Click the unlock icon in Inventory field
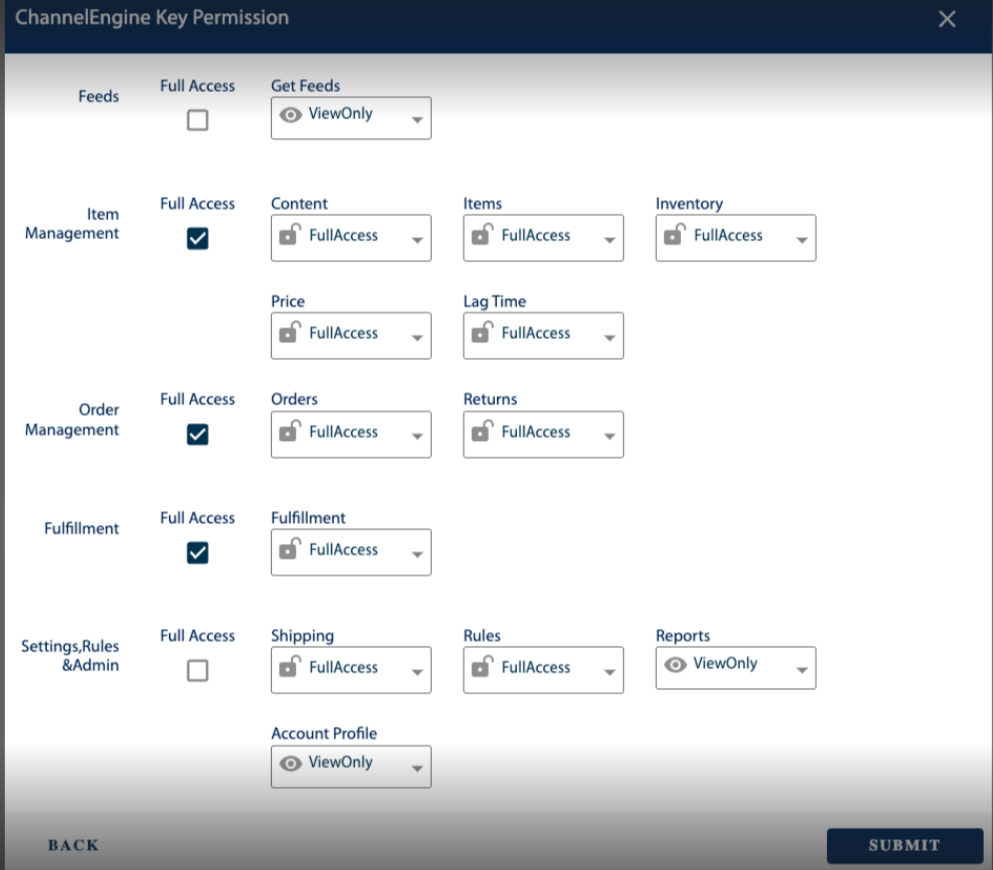Viewport: 993px width, 870px height. coord(674,235)
